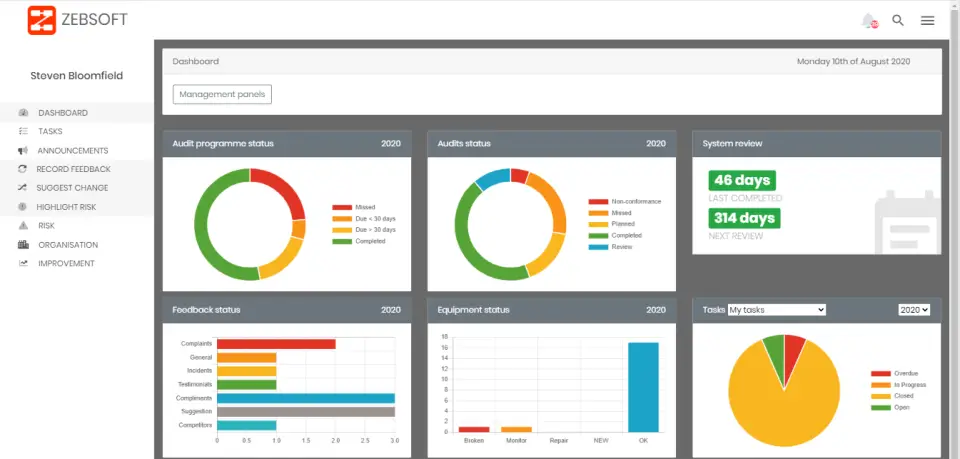This screenshot has height=459, width=960.
Task: Open the 2020 year dropdown in Tasks
Action: point(914,310)
